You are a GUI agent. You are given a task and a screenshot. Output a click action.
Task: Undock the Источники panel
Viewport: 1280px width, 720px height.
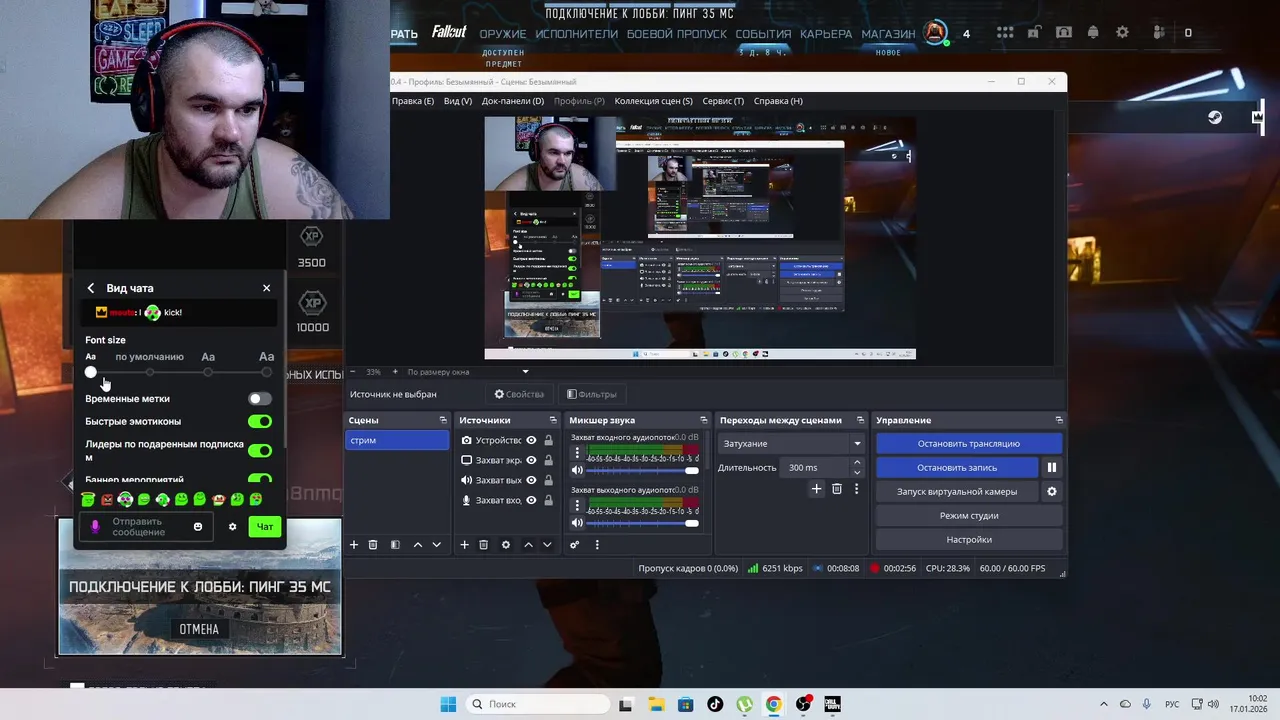tap(553, 420)
